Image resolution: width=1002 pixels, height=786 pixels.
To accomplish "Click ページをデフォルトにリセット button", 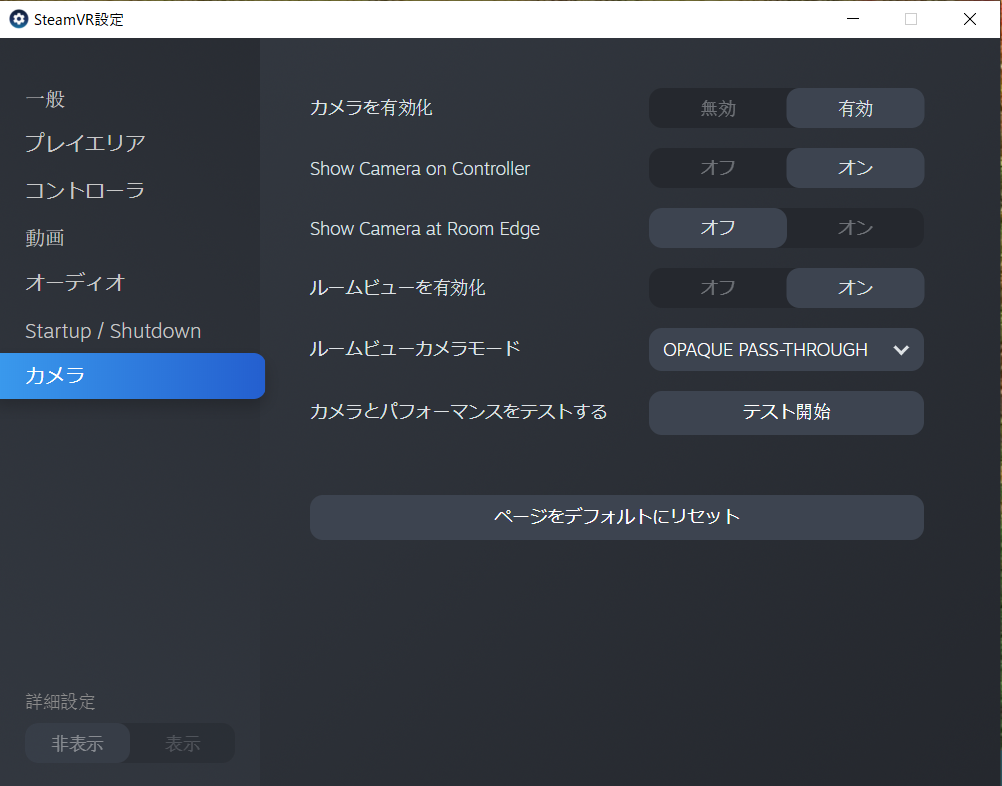I will (x=617, y=517).
